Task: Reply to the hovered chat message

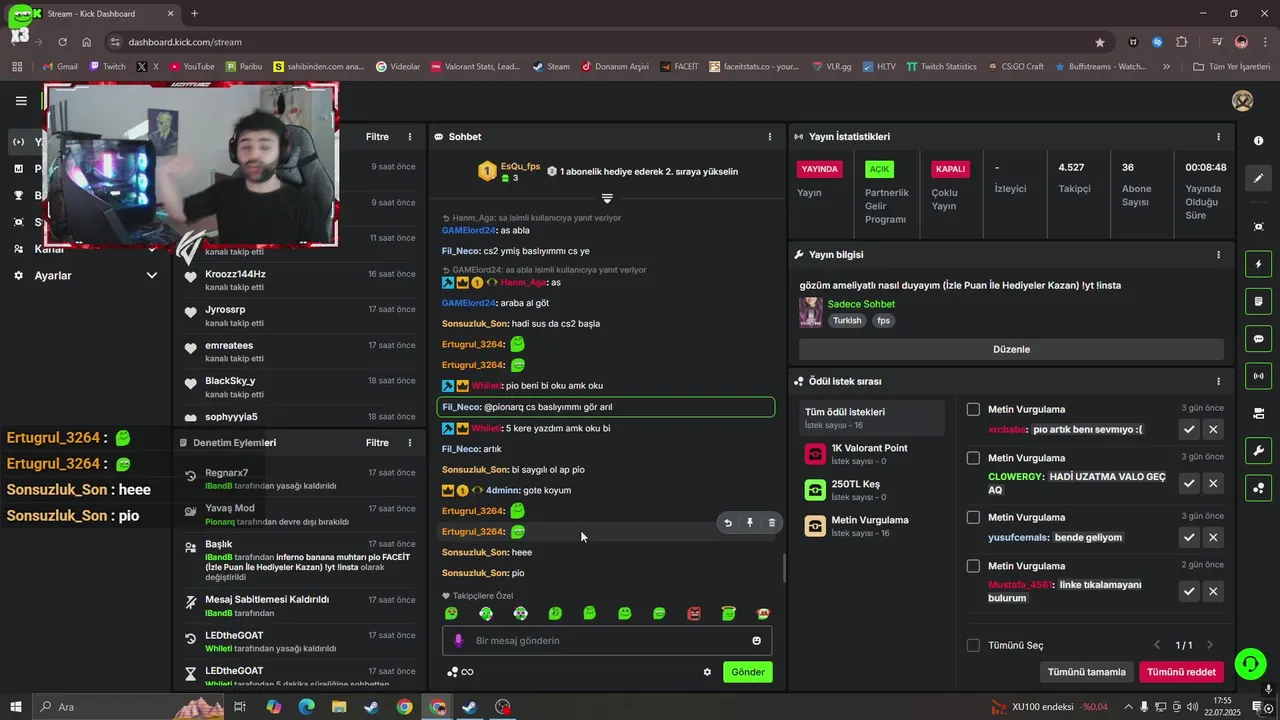Action: pyautogui.click(x=728, y=523)
